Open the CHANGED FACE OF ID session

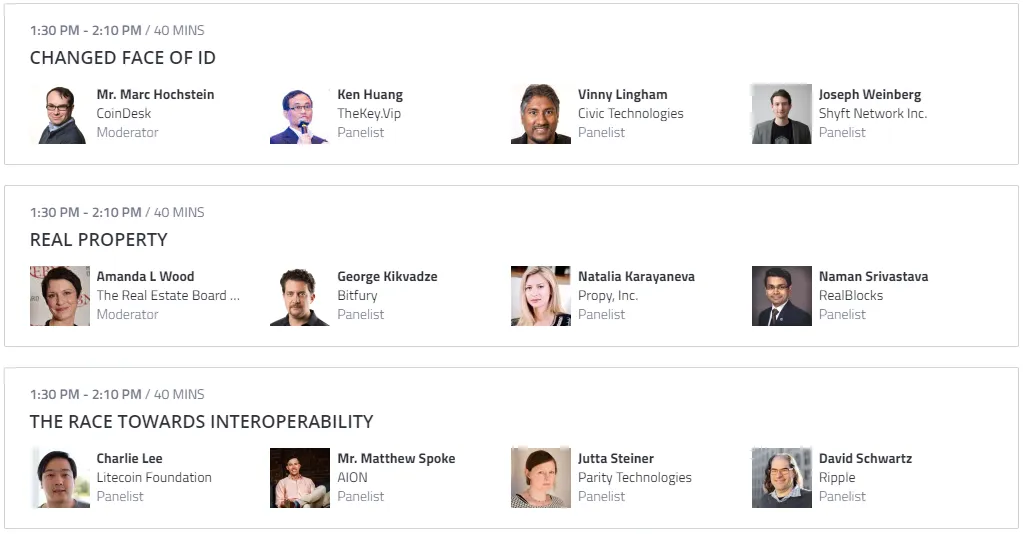pyautogui.click(x=123, y=58)
